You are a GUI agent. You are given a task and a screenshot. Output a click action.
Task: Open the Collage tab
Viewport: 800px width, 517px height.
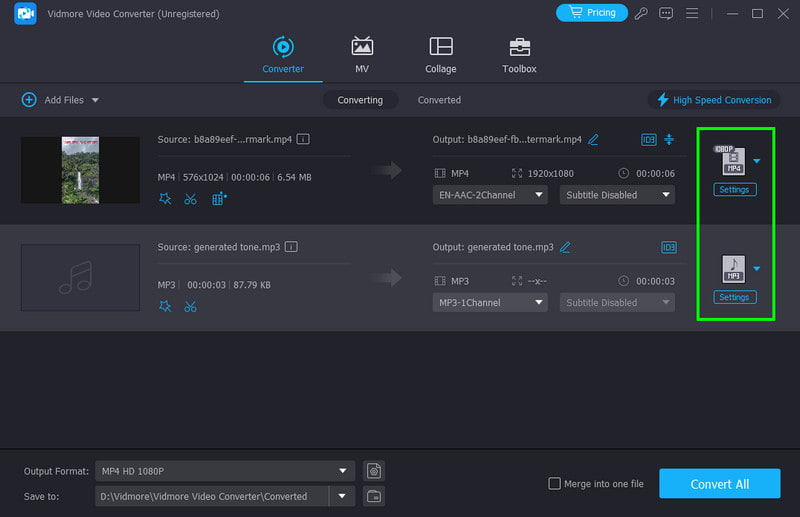click(x=441, y=55)
